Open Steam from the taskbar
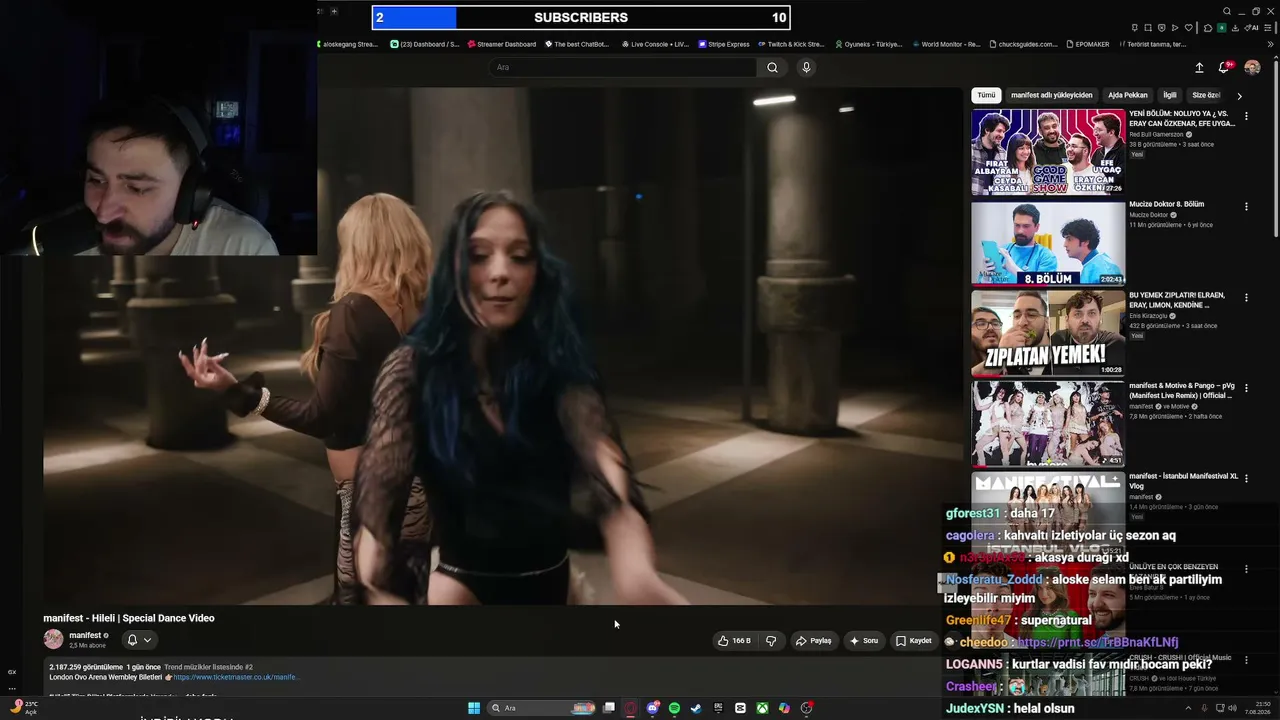1280x720 pixels. [x=696, y=708]
